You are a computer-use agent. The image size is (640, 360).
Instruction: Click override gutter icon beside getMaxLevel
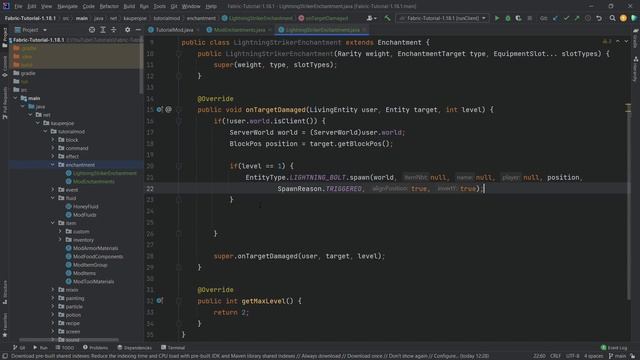tap(159, 301)
